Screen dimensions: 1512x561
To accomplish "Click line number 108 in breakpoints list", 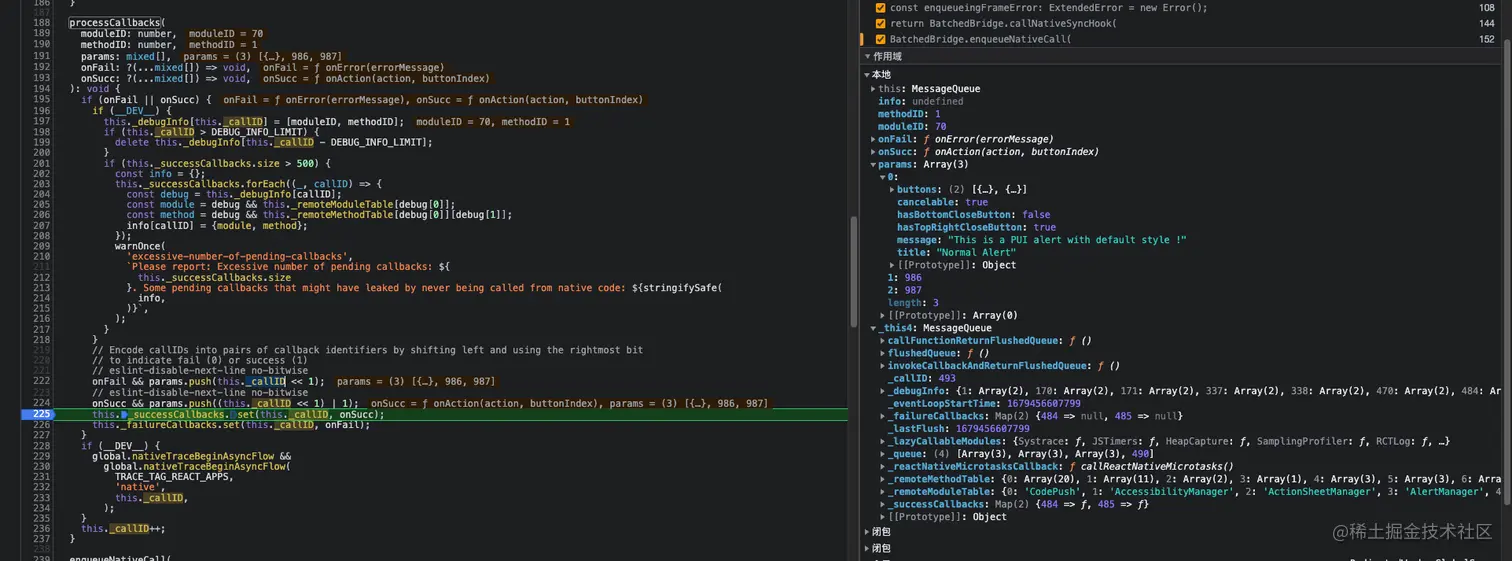I will click(x=1486, y=7).
